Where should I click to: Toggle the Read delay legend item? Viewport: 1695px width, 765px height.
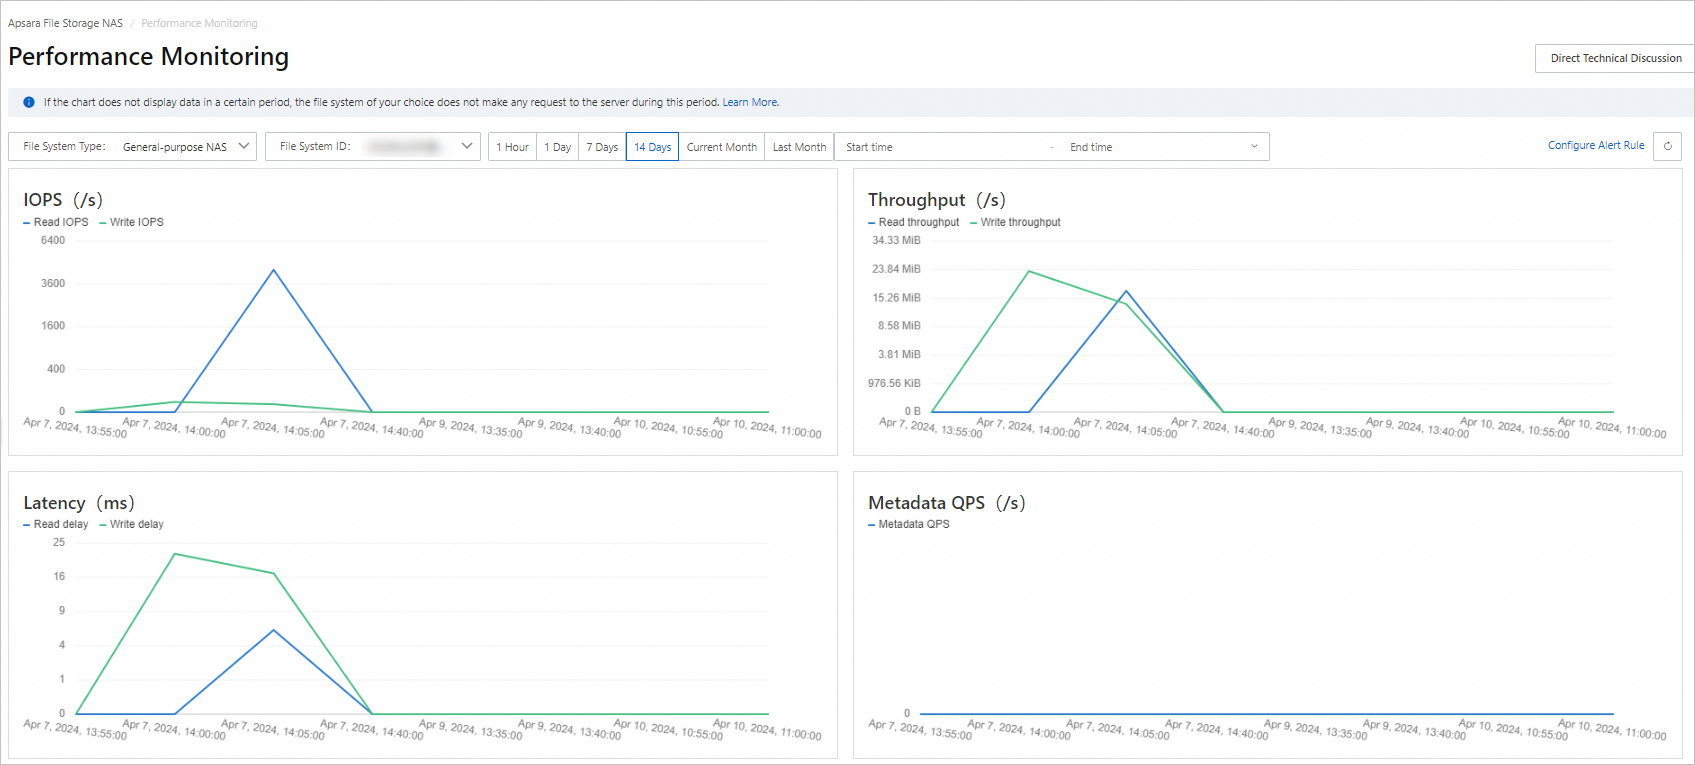tap(56, 524)
